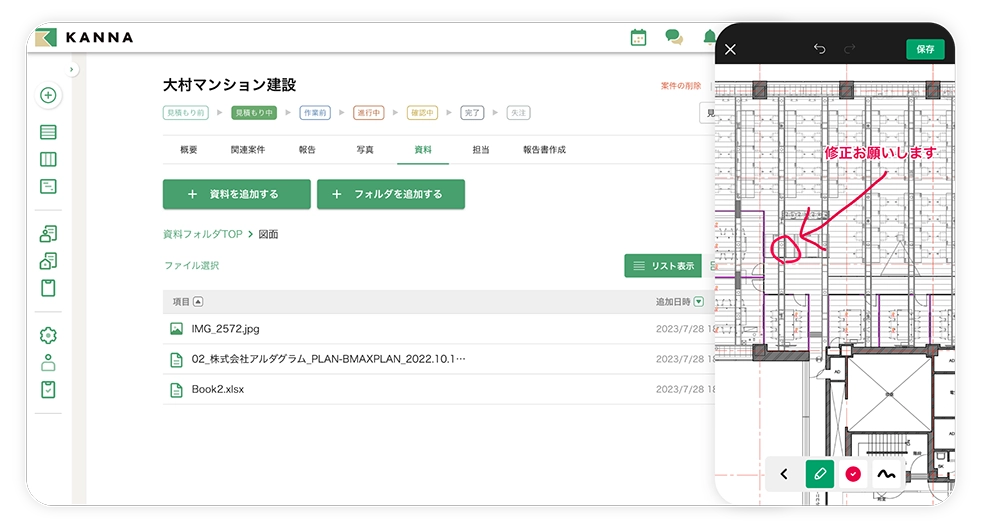Image resolution: width=1000 pixels, height=528 pixels.
Task: Close the drawing annotation panel
Action: [730, 49]
